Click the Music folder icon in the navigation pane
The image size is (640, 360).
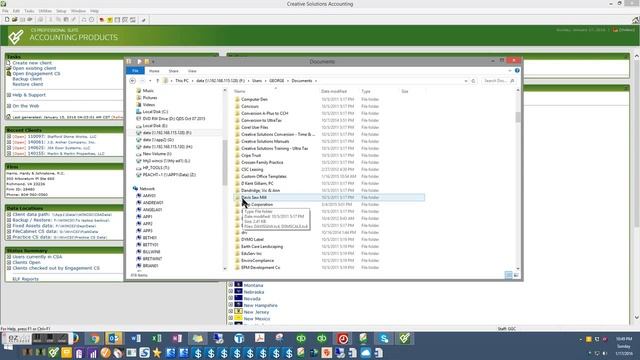pos(139,91)
